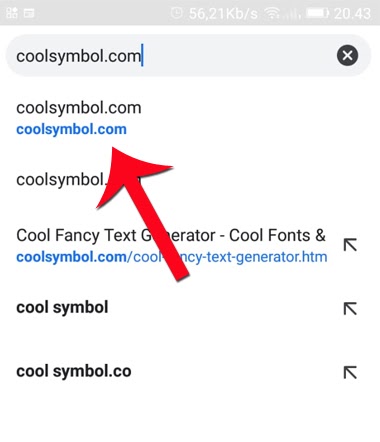
Task: Fill the search box with the Cool Fancy Text arrow
Action: [x=350, y=245]
